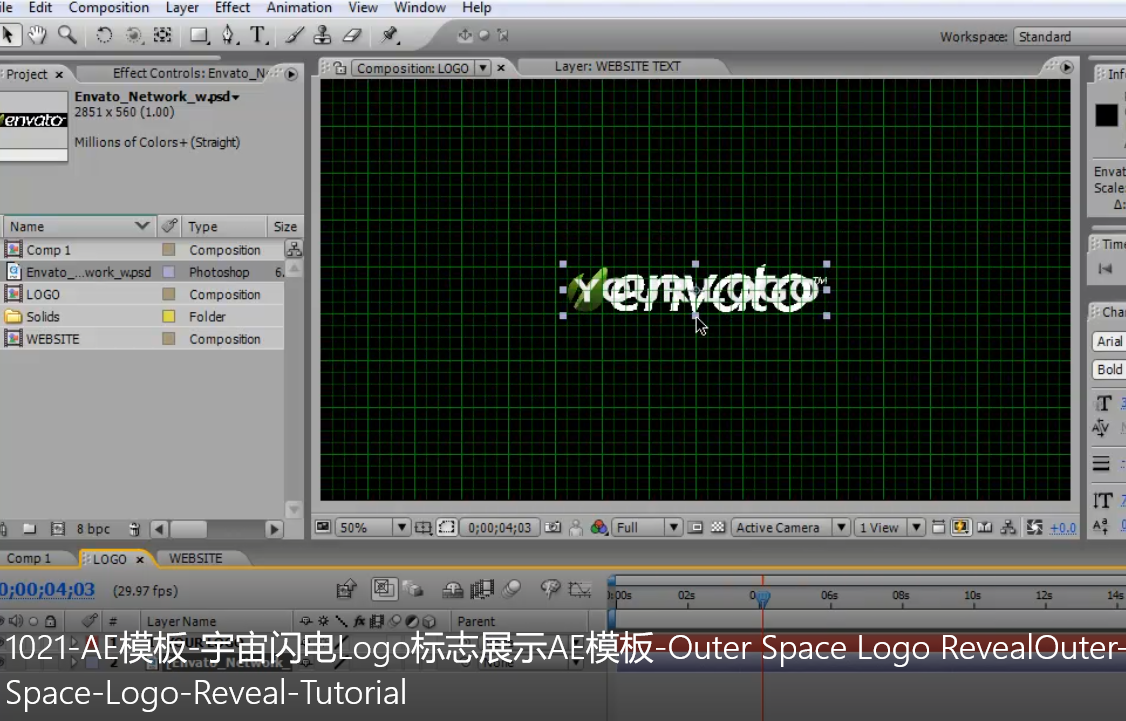Viewport: 1126px width, 721px height.
Task: Open the Bold font style dropdown
Action: pyautogui.click(x=1108, y=369)
